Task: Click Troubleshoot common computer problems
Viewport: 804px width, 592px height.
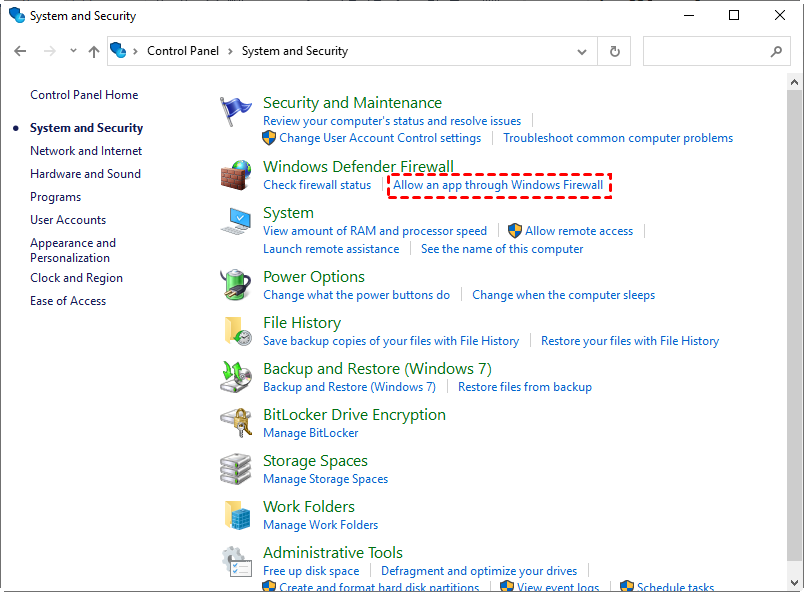Action: (x=618, y=138)
